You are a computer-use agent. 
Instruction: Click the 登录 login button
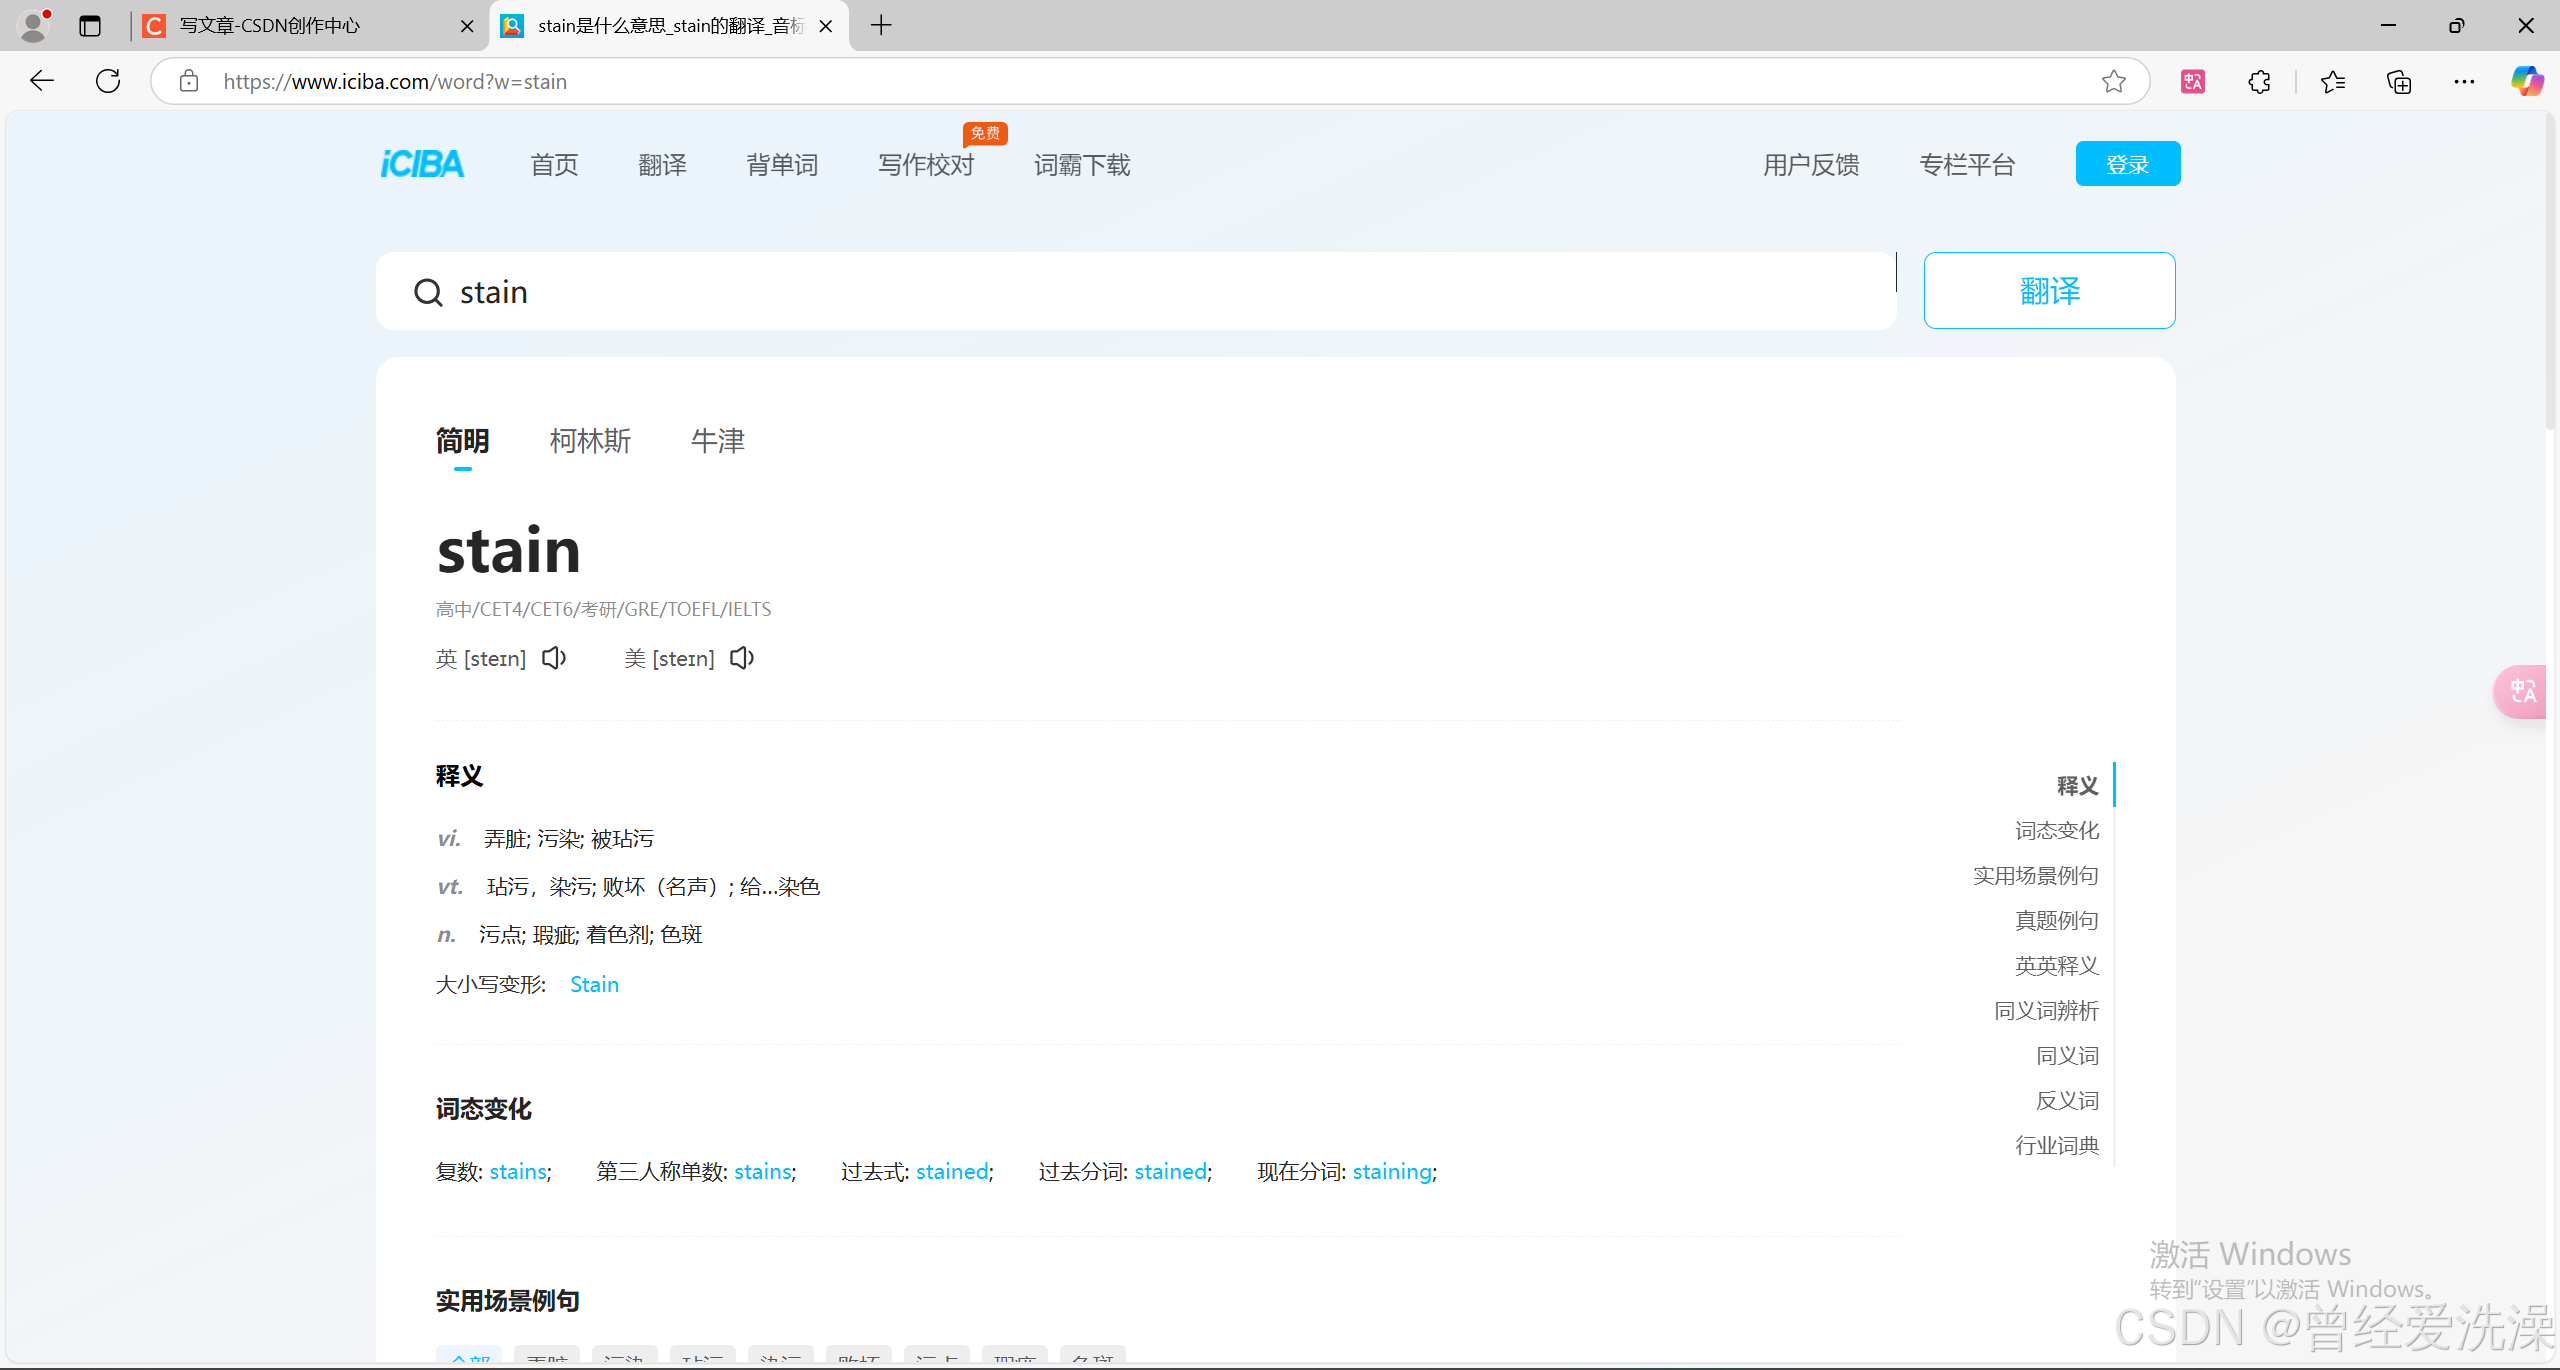[x=2127, y=164]
